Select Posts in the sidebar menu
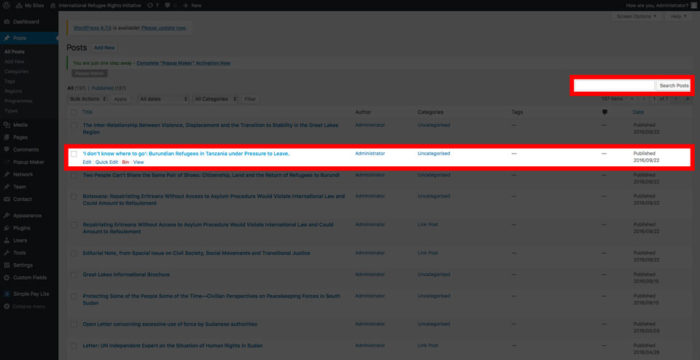This screenshot has width=700, height=360. point(29,38)
